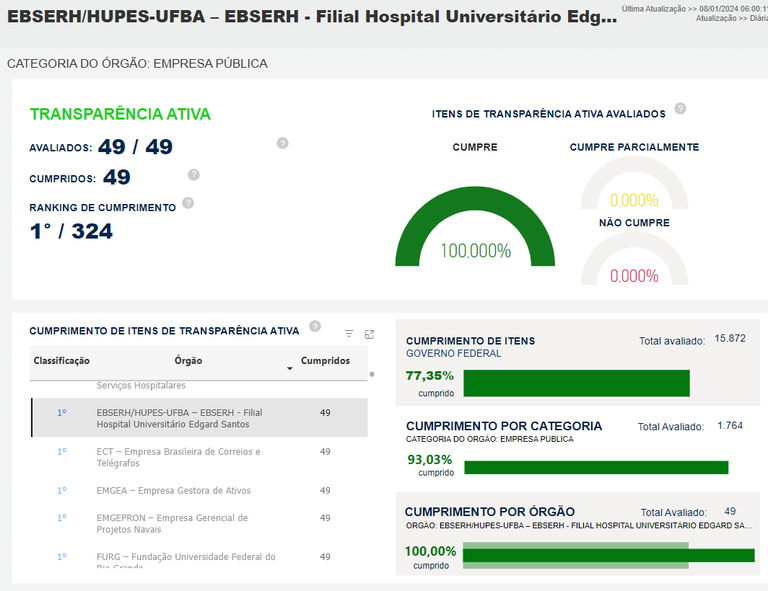The image size is (768, 591).
Task: Click the Governo Federal 77,35% bar
Action: 576,383
